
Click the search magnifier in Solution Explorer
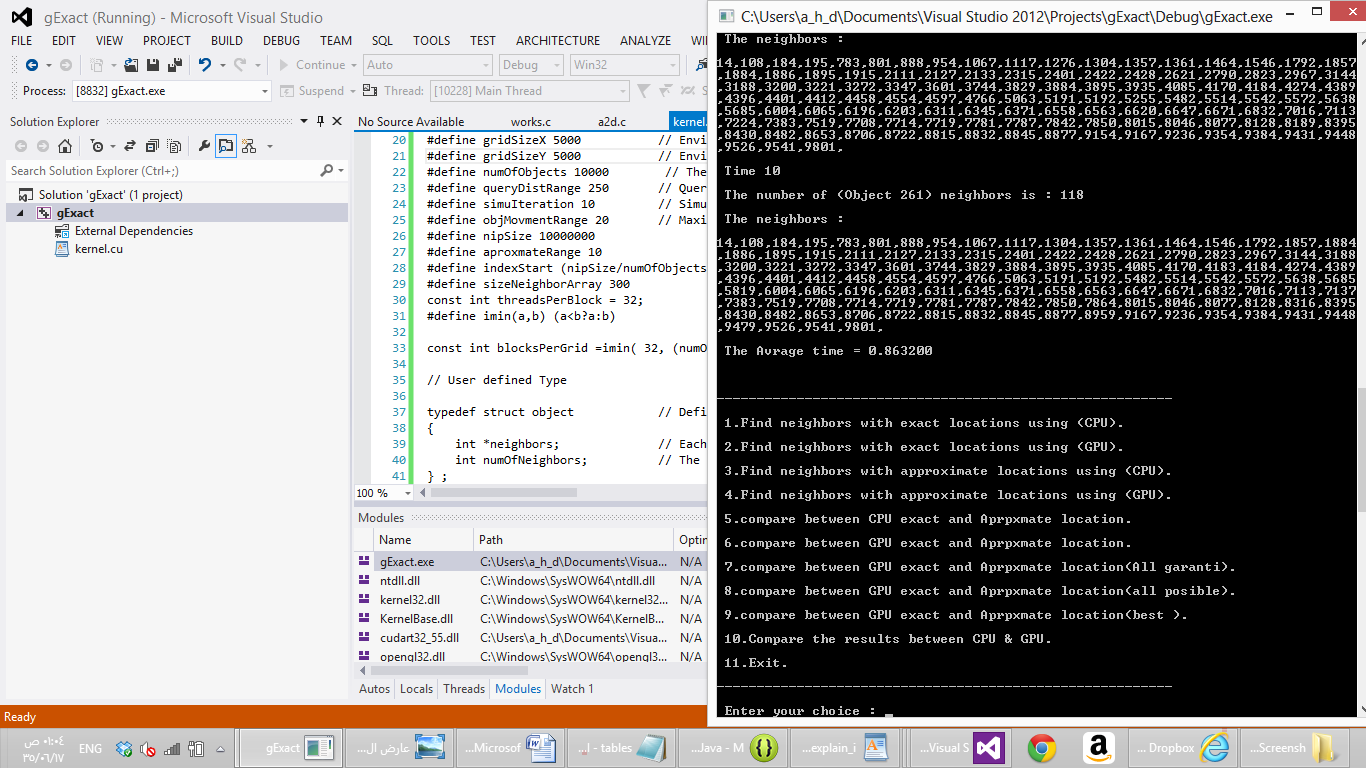[x=326, y=171]
